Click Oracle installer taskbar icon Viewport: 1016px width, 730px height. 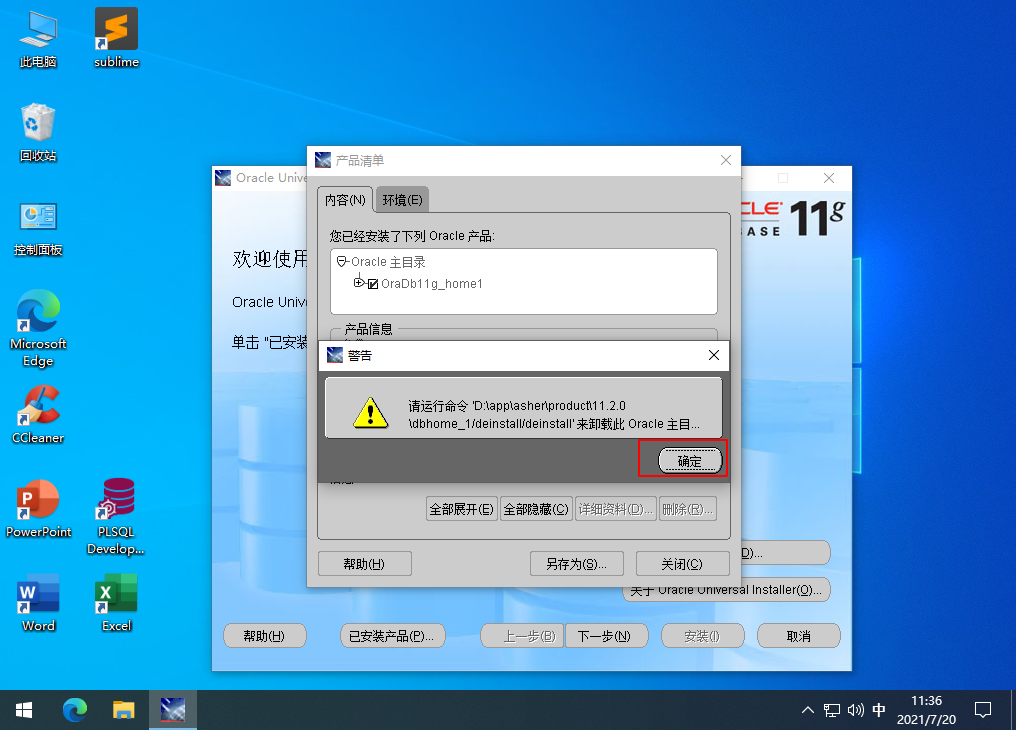click(173, 711)
